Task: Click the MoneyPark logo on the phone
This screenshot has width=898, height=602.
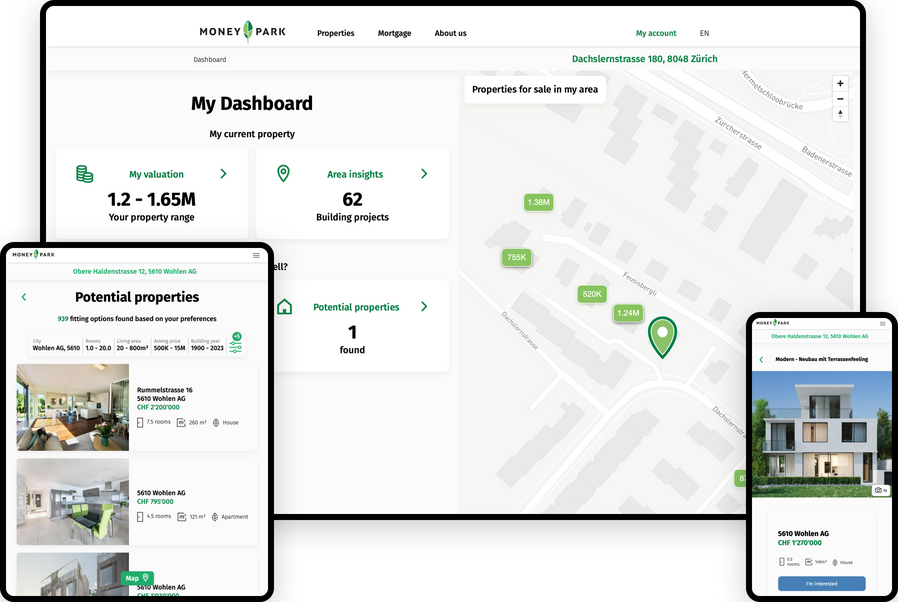Action: pyautogui.click(x=773, y=323)
